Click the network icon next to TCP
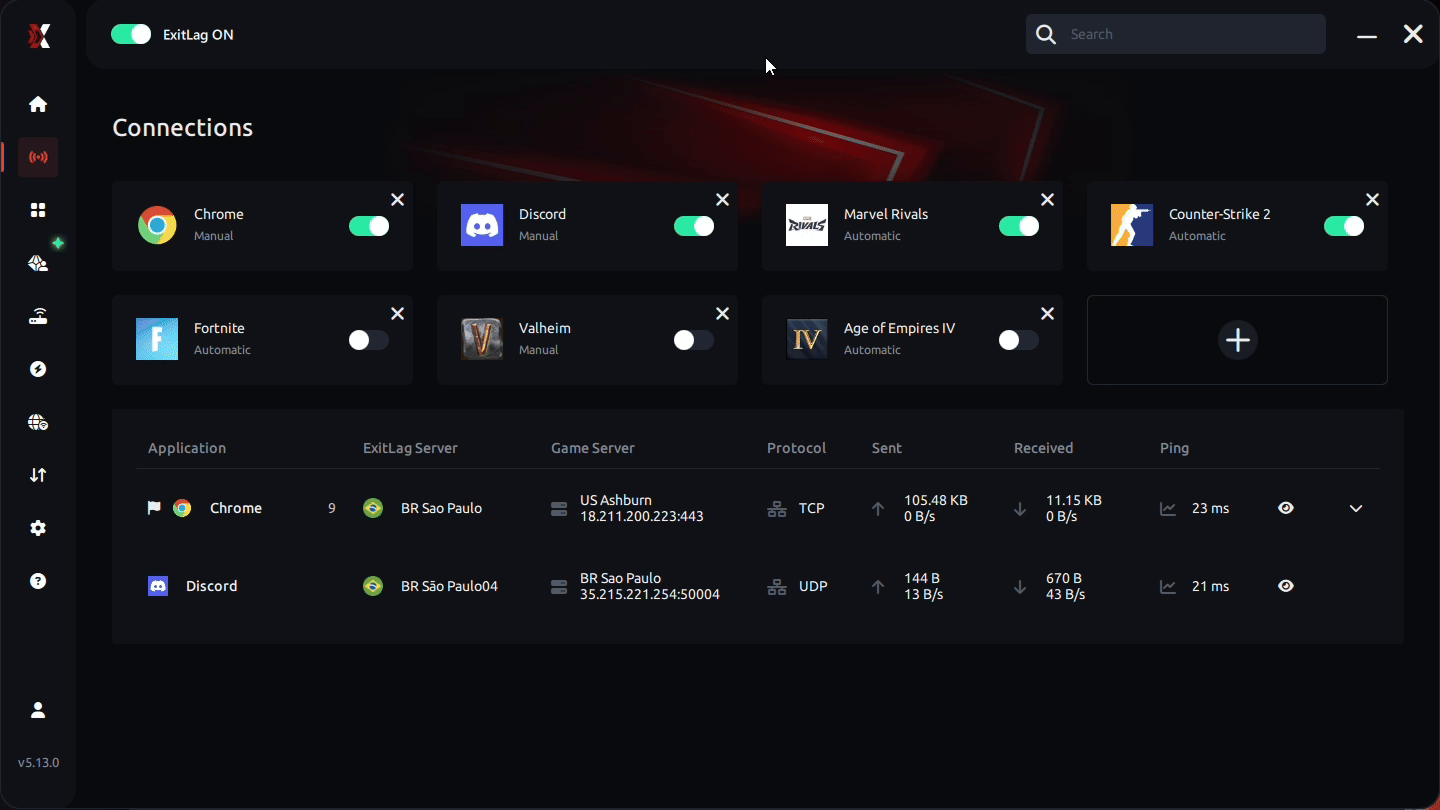 pyautogui.click(x=777, y=508)
